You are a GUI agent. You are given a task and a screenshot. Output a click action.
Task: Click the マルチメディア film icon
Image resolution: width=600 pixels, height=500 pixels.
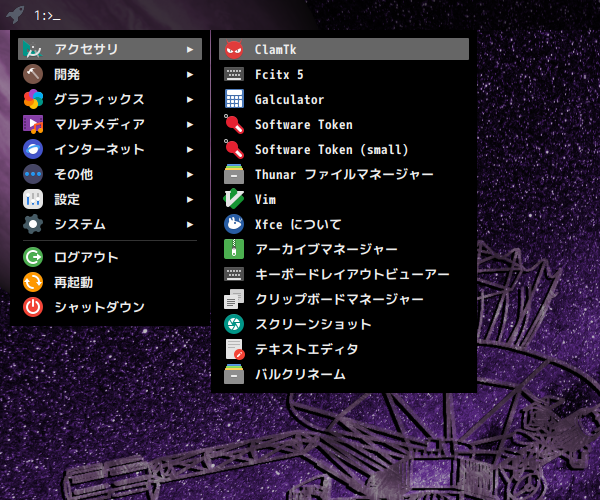pos(33,124)
